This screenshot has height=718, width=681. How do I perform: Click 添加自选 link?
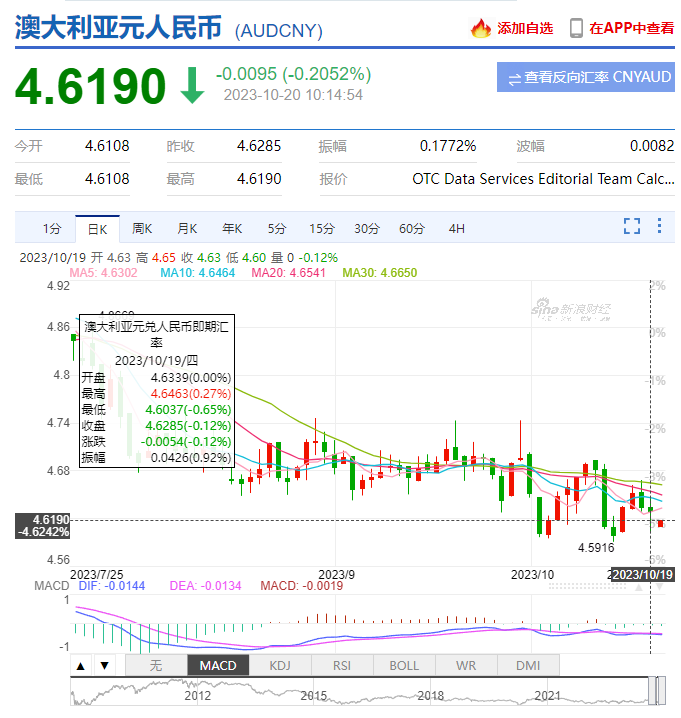pyautogui.click(x=525, y=28)
